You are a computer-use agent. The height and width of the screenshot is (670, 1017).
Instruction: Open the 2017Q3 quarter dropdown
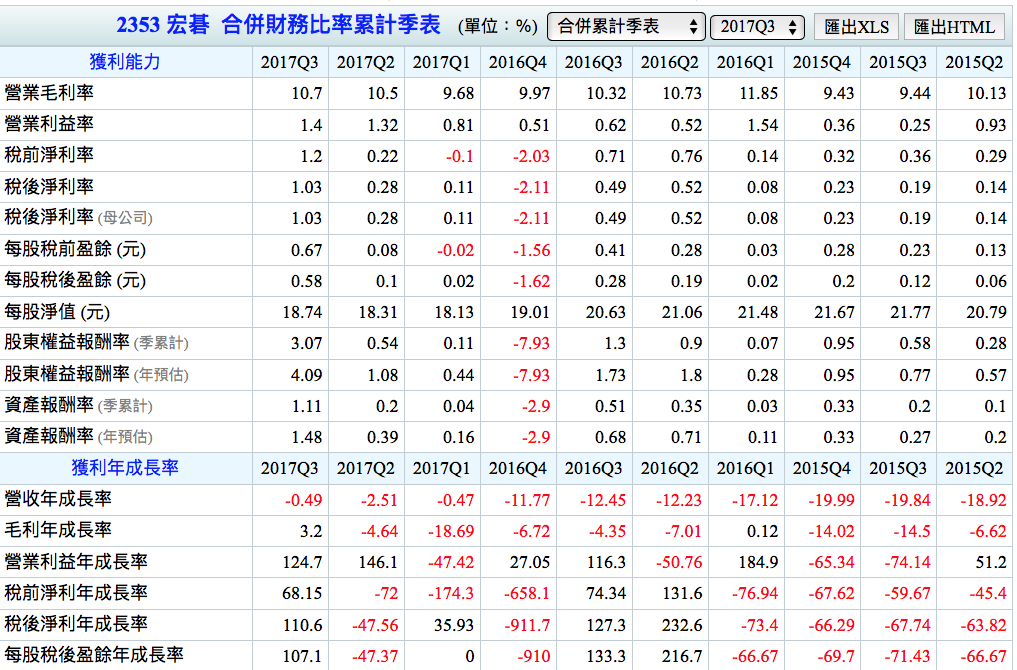click(757, 27)
